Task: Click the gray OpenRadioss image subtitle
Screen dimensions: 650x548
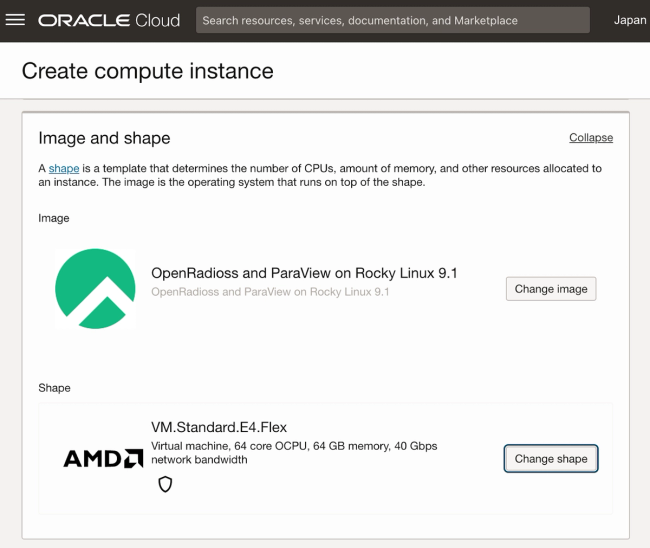Action: [x=270, y=292]
